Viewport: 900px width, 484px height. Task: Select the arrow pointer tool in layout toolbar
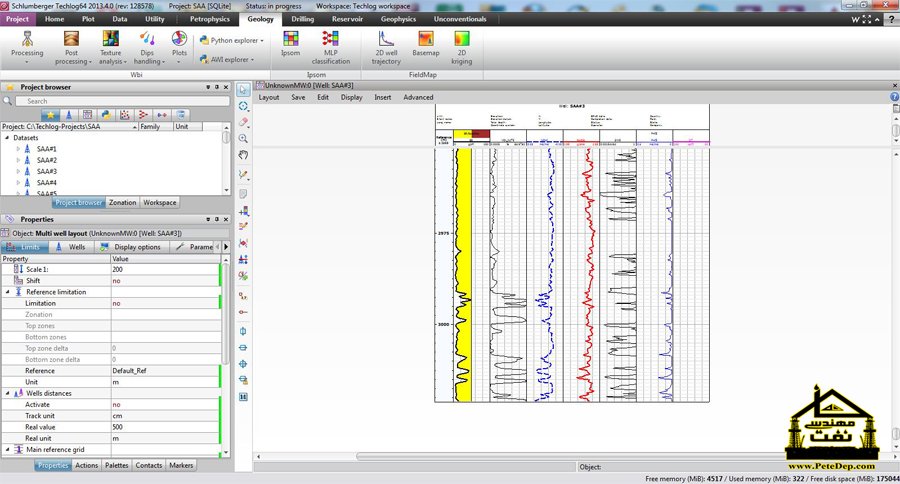point(243,90)
